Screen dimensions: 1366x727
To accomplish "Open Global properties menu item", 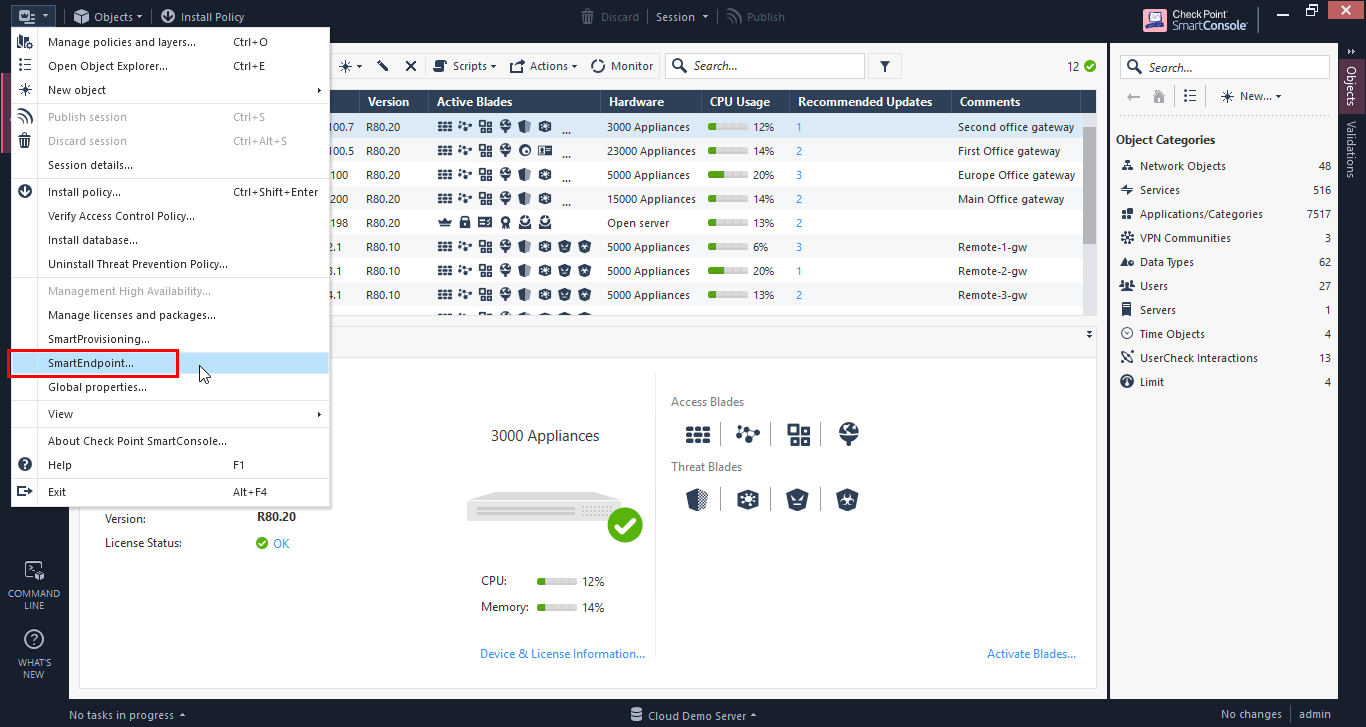I will (170, 387).
